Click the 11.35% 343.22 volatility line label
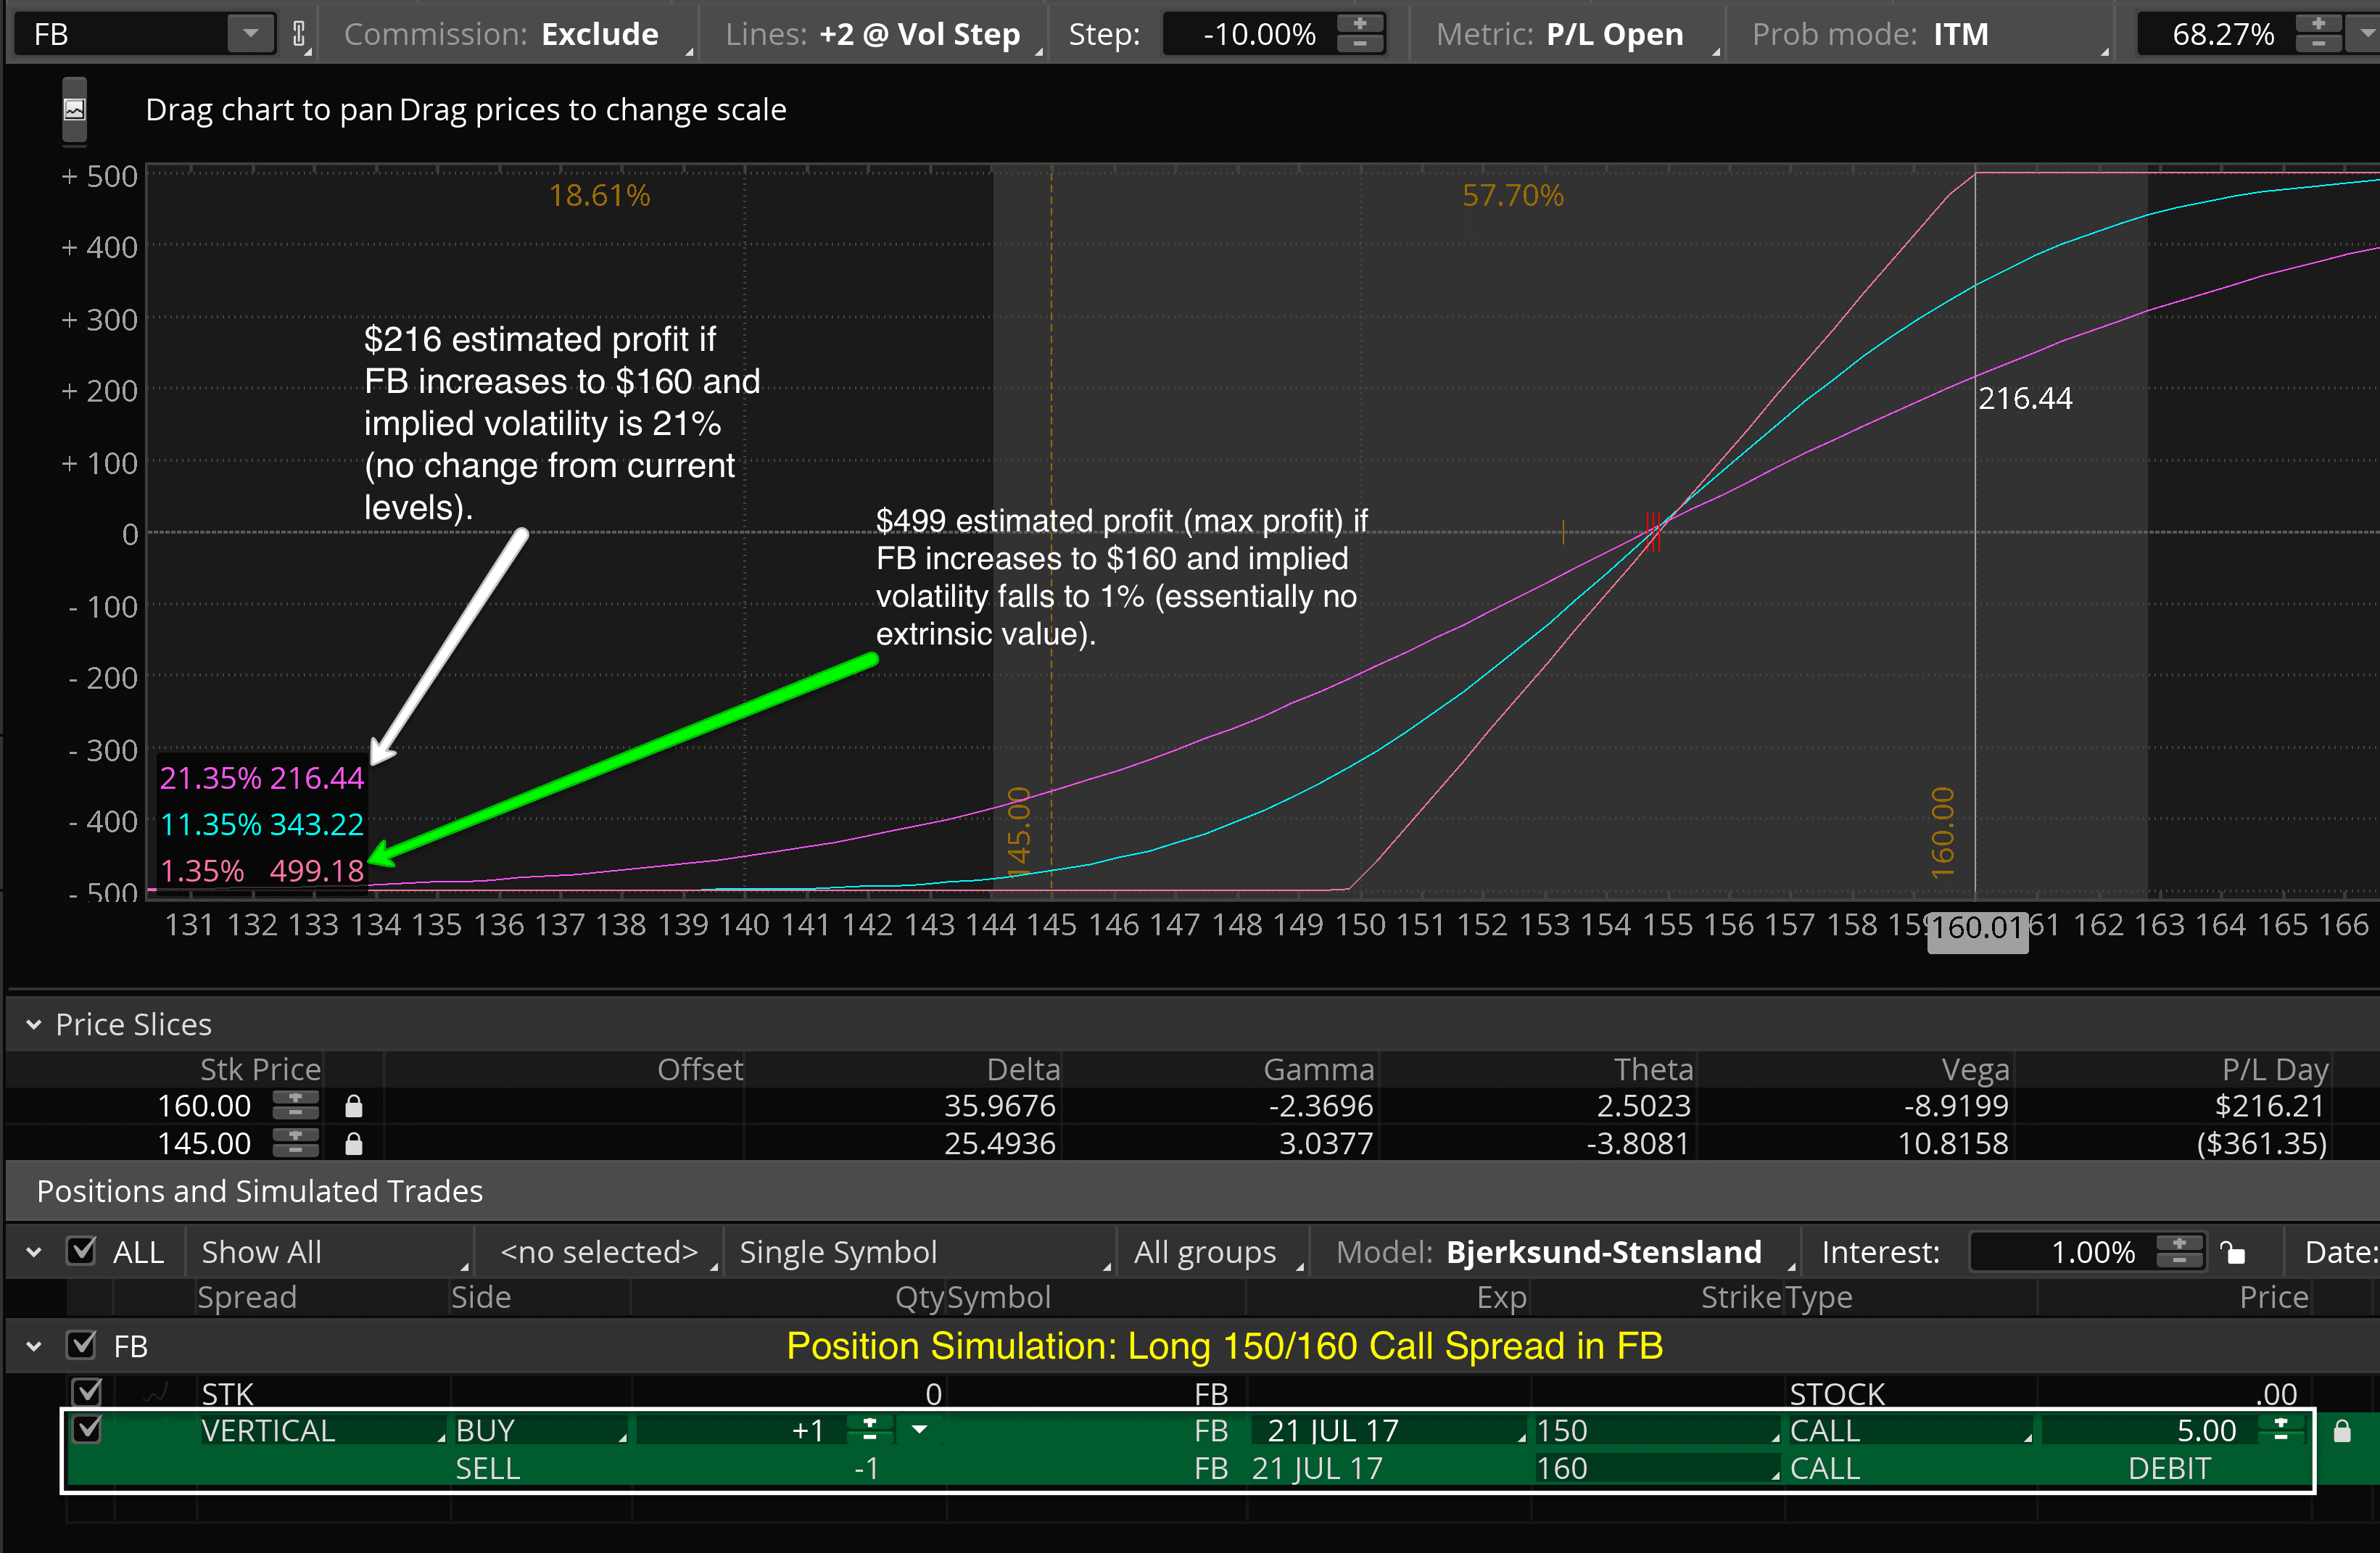Screen dimensions: 2380x1553 (x=262, y=824)
